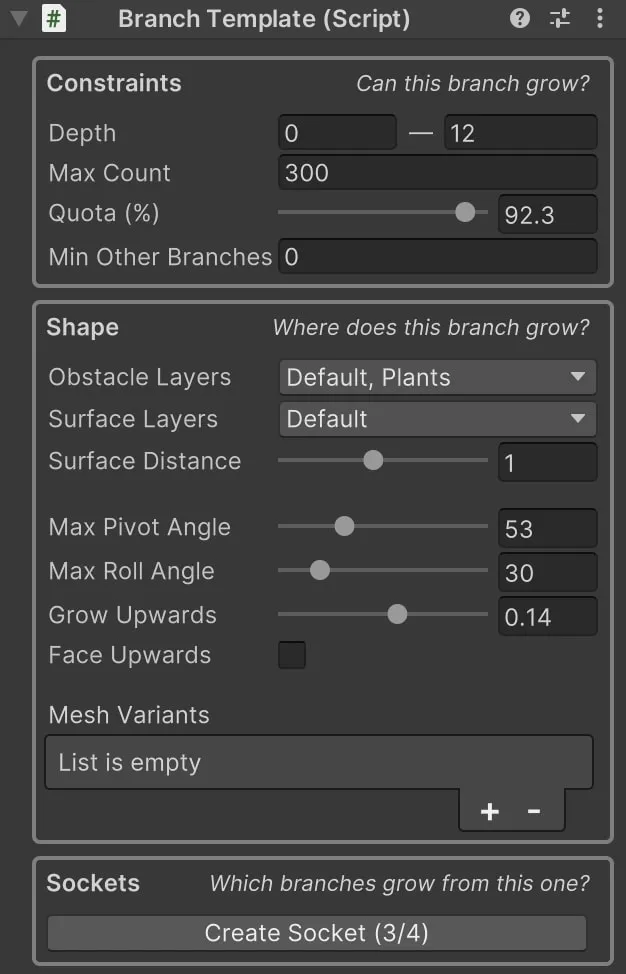Click the Create Socket (3/4) button
This screenshot has width=626, height=974.
[317, 933]
